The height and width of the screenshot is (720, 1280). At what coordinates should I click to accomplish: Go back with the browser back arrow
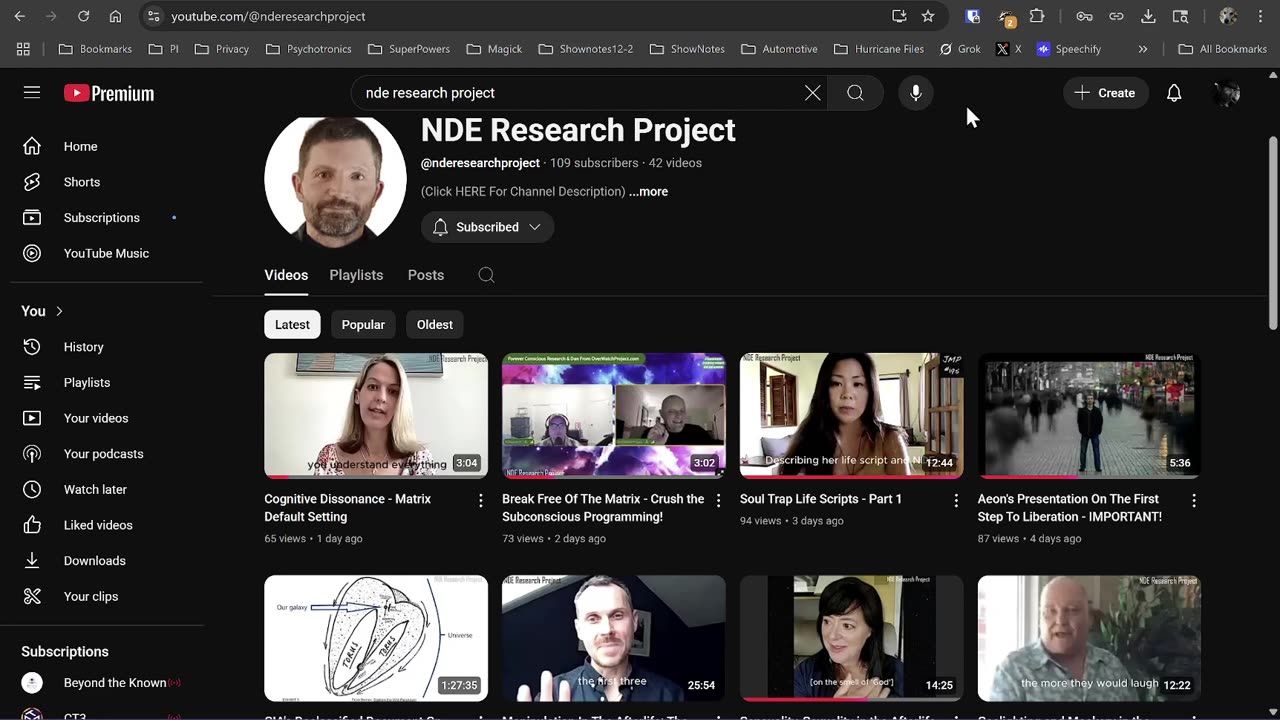(20, 16)
